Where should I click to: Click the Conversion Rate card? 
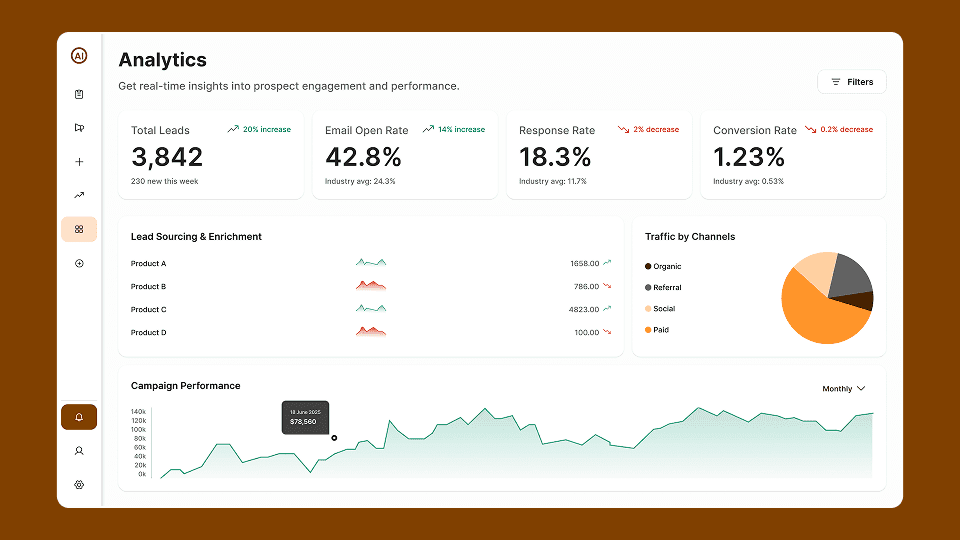(792, 155)
